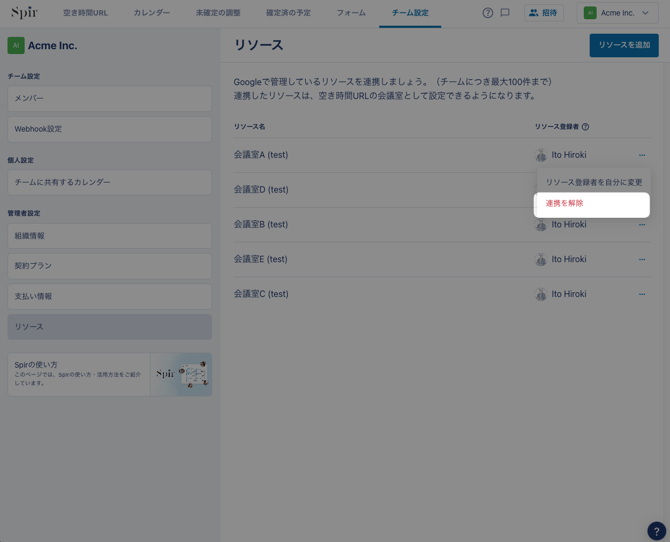This screenshot has width=670, height=542.
Task: Open メンバー in the sidebar
Action: tap(109, 98)
